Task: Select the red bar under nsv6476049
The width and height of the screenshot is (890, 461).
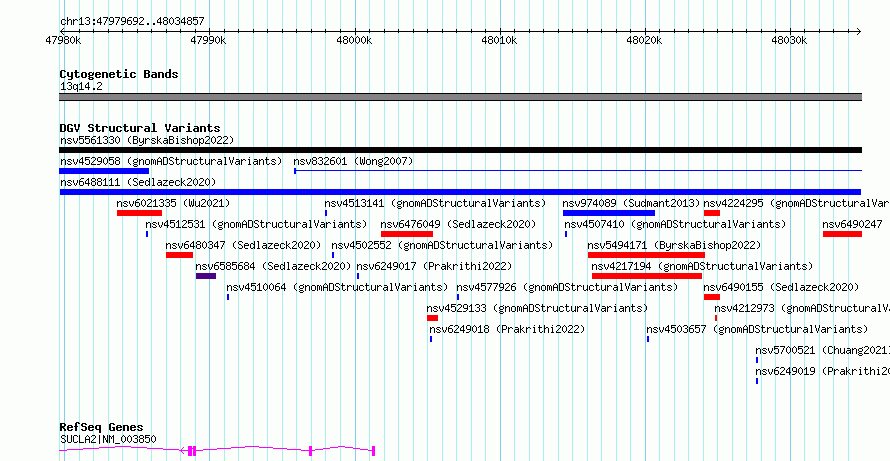Action: 407,234
